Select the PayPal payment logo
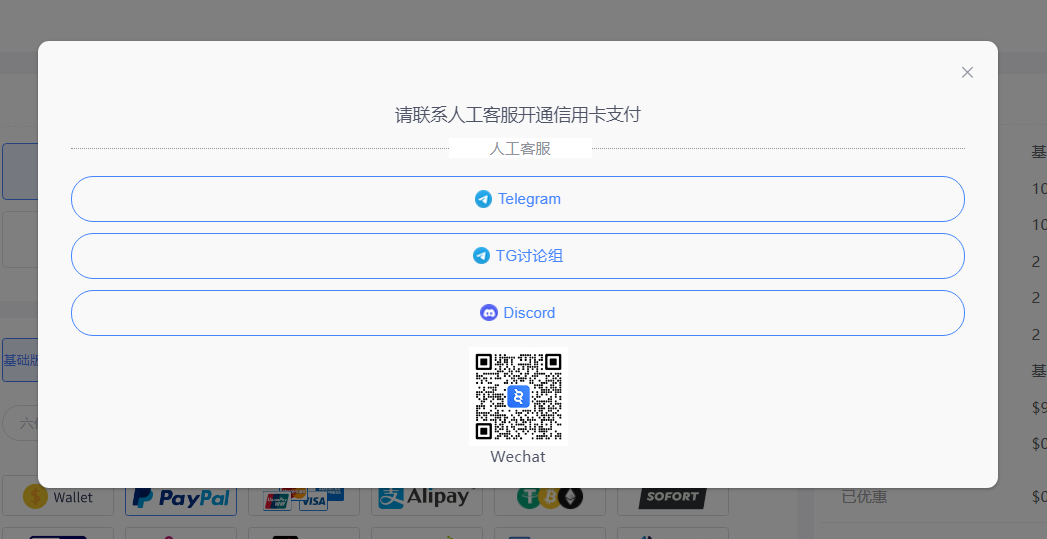Viewport: 1047px width, 539px height. coord(181,497)
